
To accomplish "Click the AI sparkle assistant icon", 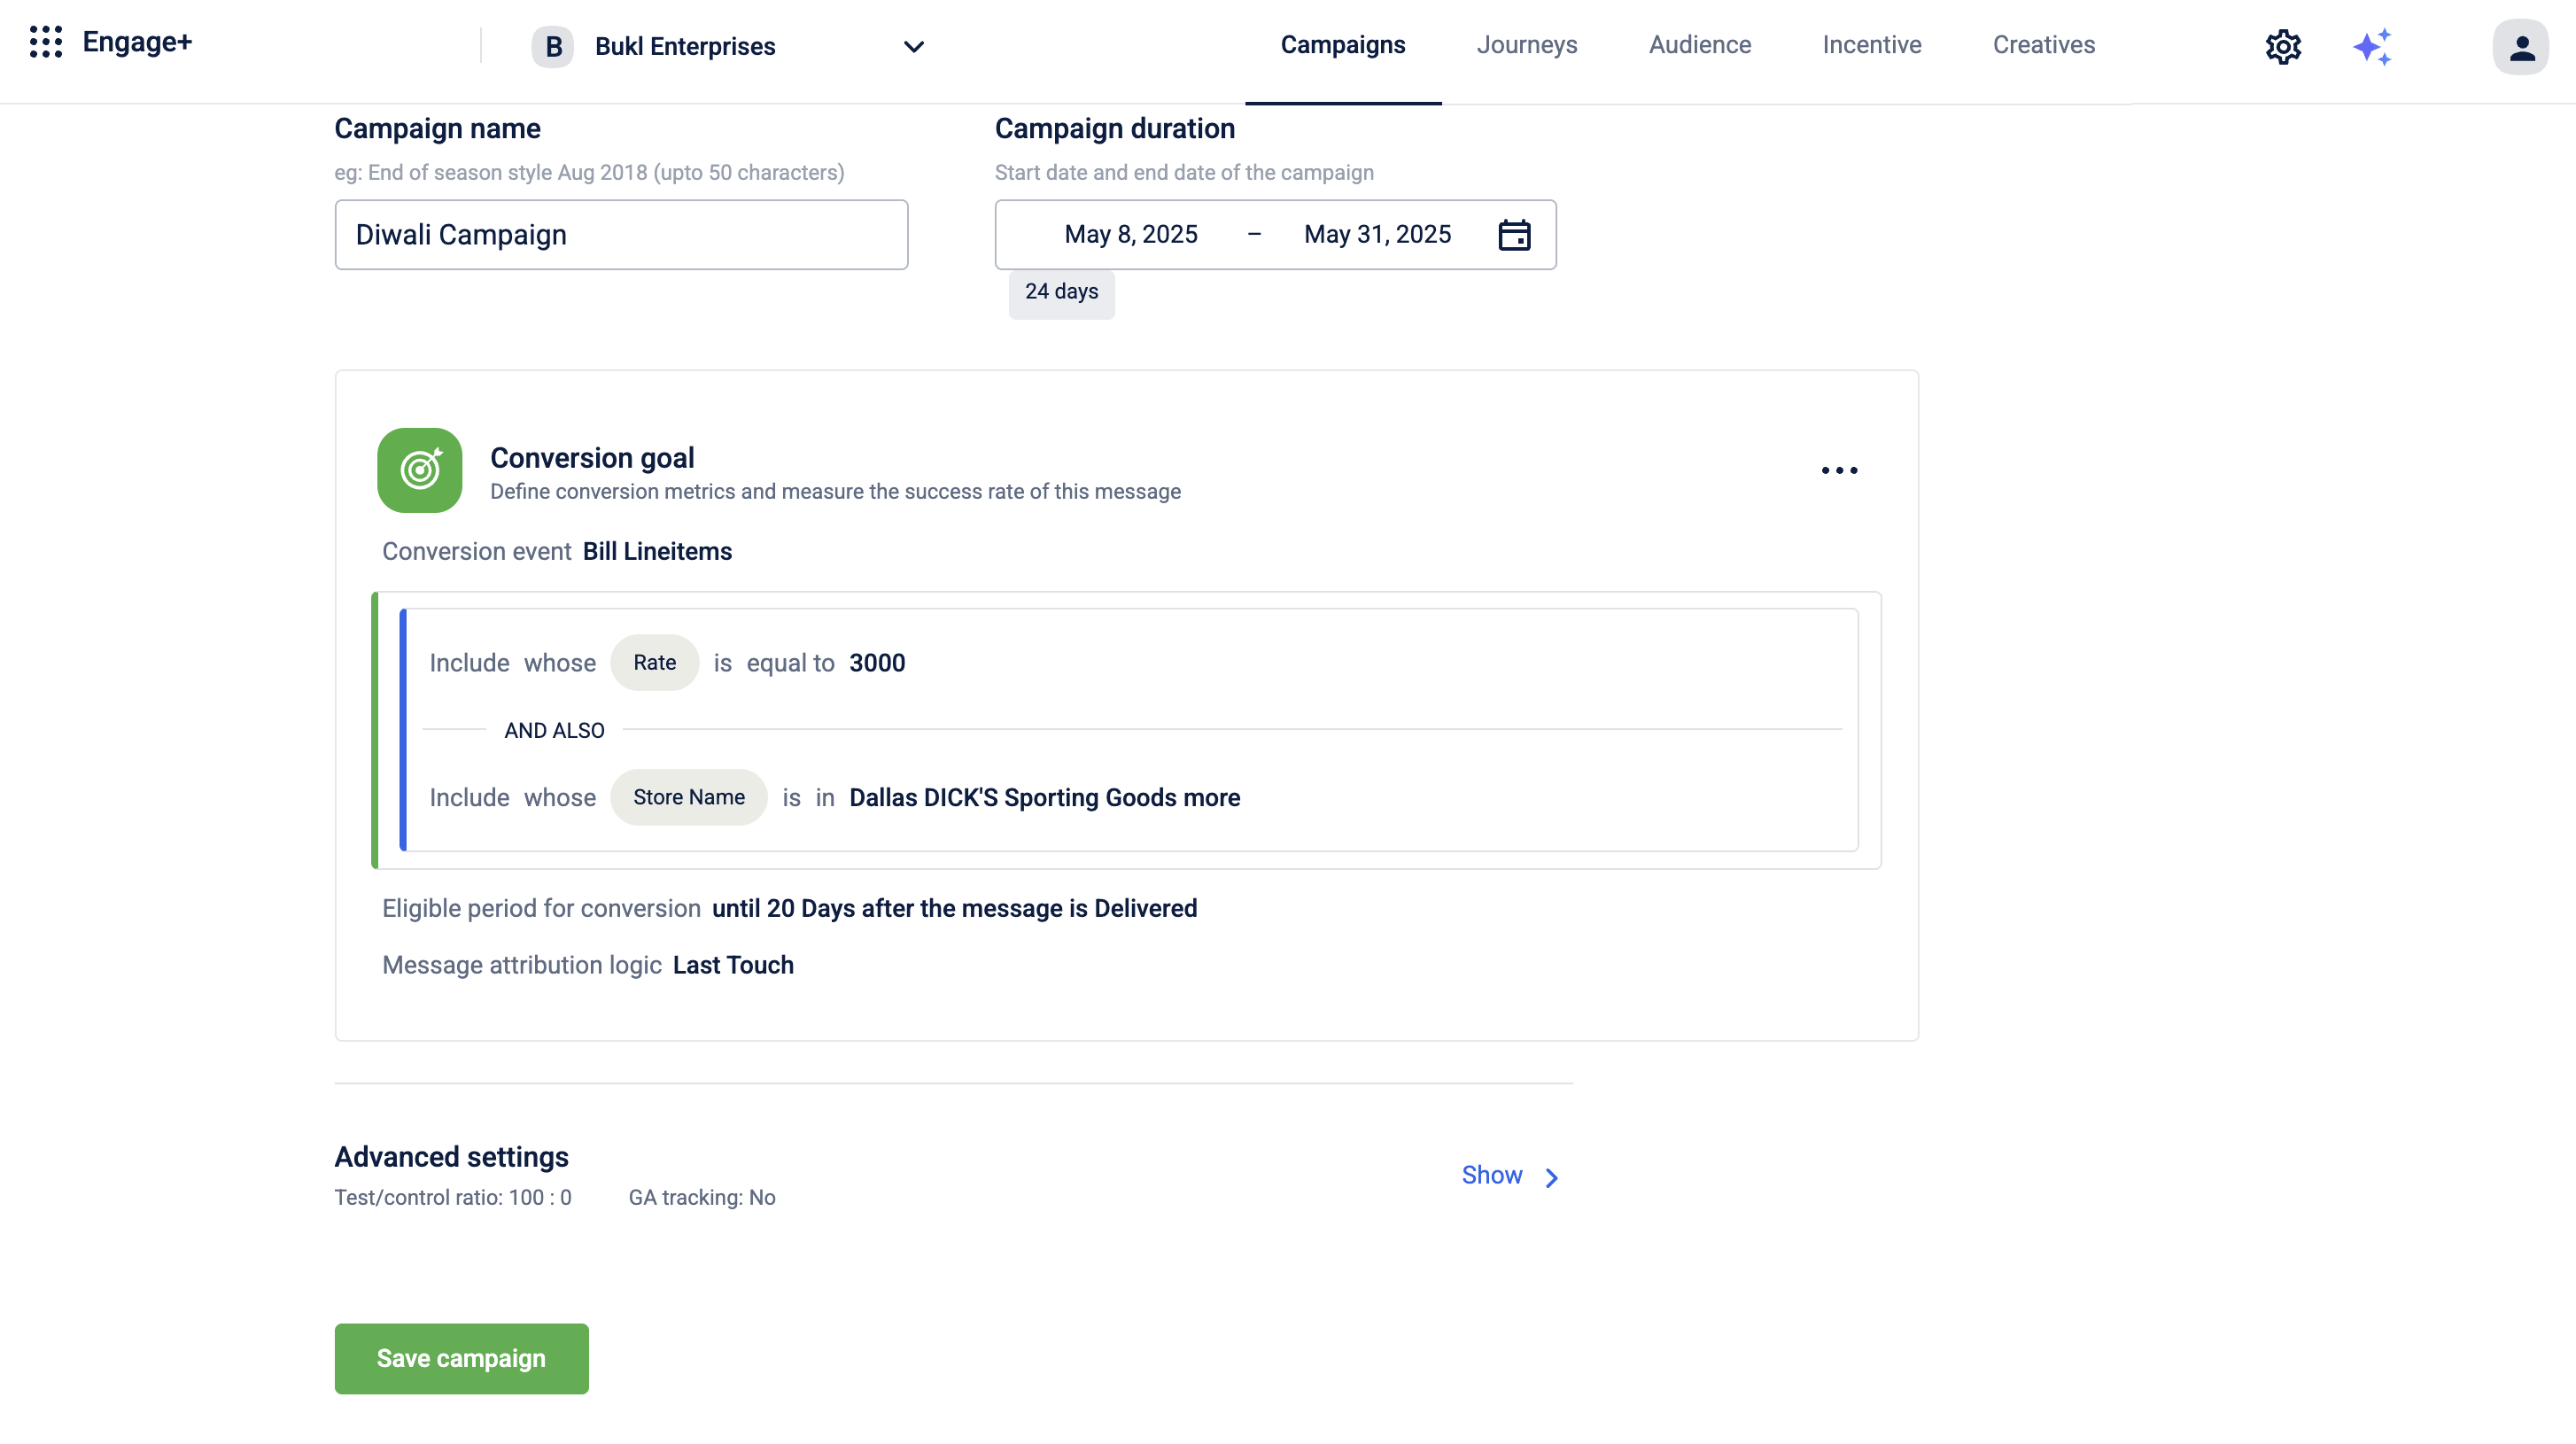I will pyautogui.click(x=2372, y=47).
